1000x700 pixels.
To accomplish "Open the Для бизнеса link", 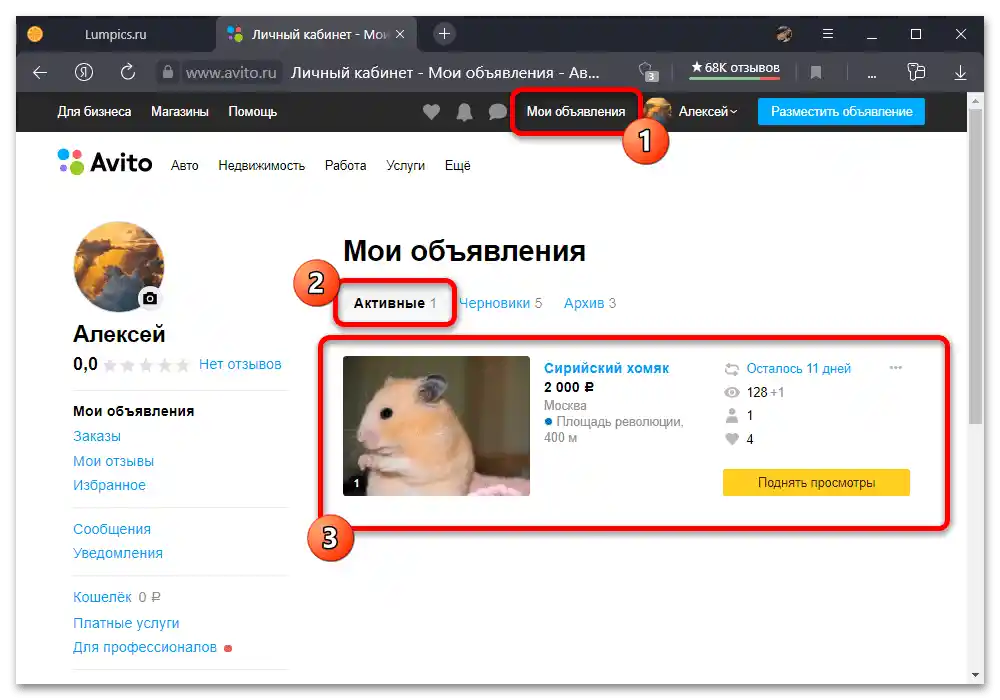I will pyautogui.click(x=94, y=112).
